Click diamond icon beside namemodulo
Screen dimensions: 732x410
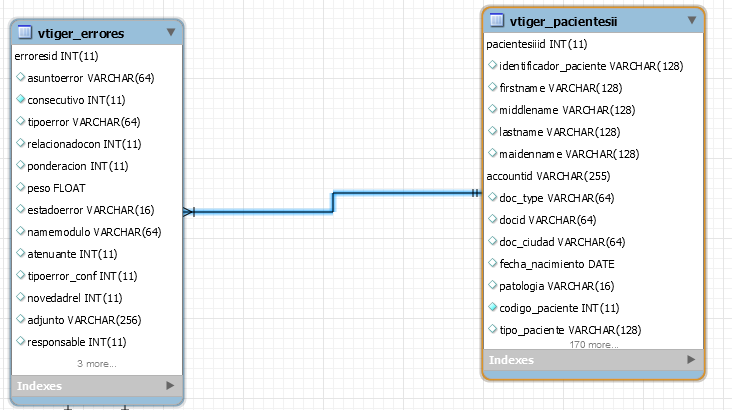pyautogui.click(x=20, y=231)
